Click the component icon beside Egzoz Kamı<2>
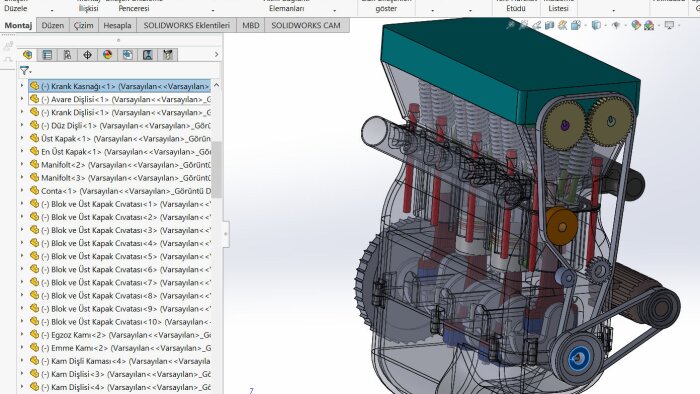 point(34,335)
